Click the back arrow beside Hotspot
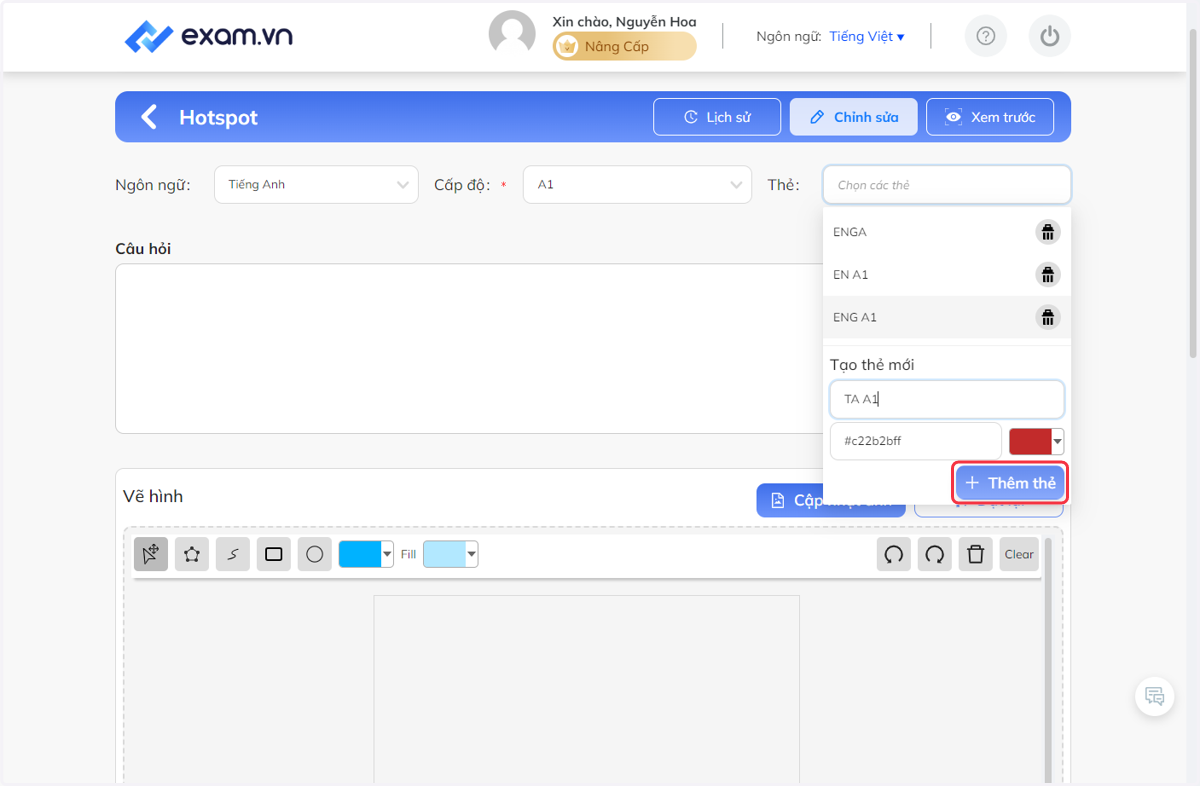This screenshot has height=786, width=1200. (x=149, y=117)
